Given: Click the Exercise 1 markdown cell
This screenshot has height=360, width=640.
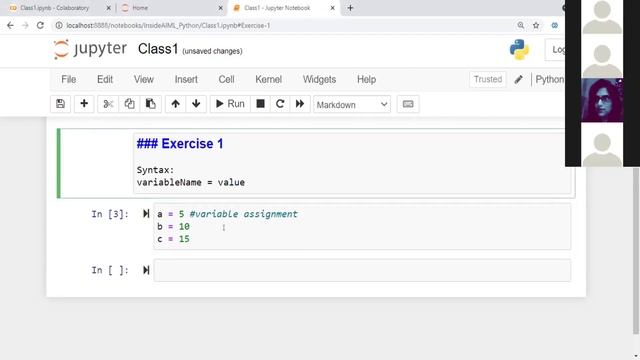Looking at the screenshot, I should 352,163.
